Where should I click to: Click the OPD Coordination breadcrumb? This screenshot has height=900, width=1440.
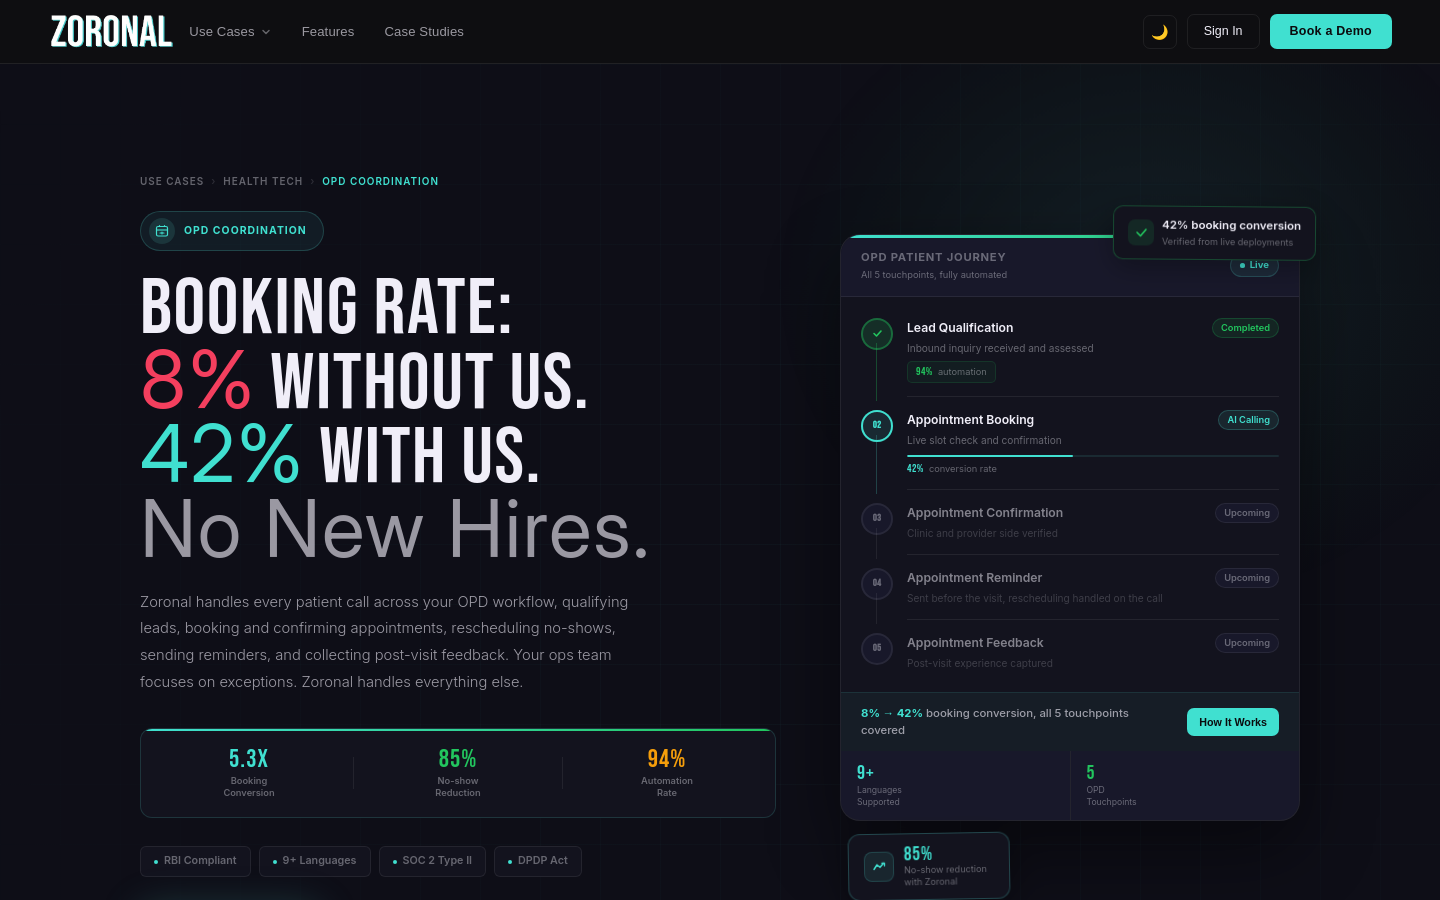(x=380, y=182)
